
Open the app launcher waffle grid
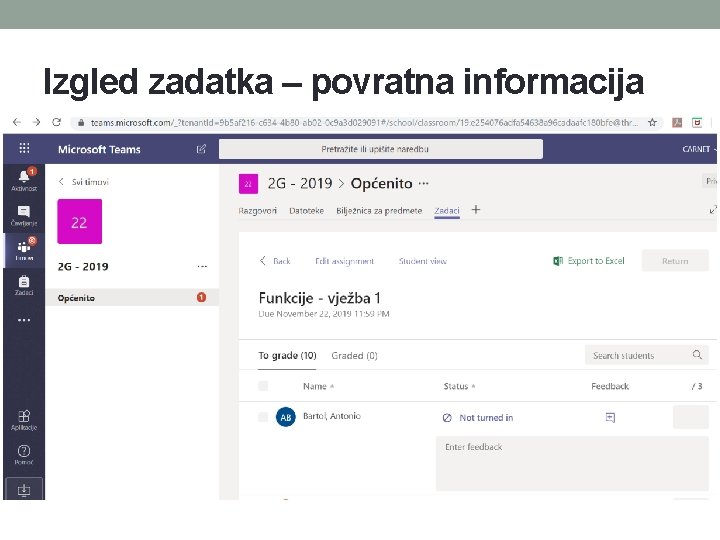[x=24, y=148]
